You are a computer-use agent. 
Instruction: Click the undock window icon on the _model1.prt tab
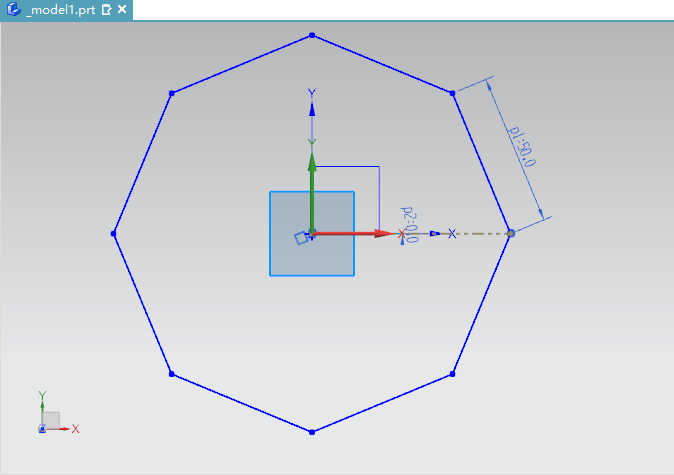106,9
